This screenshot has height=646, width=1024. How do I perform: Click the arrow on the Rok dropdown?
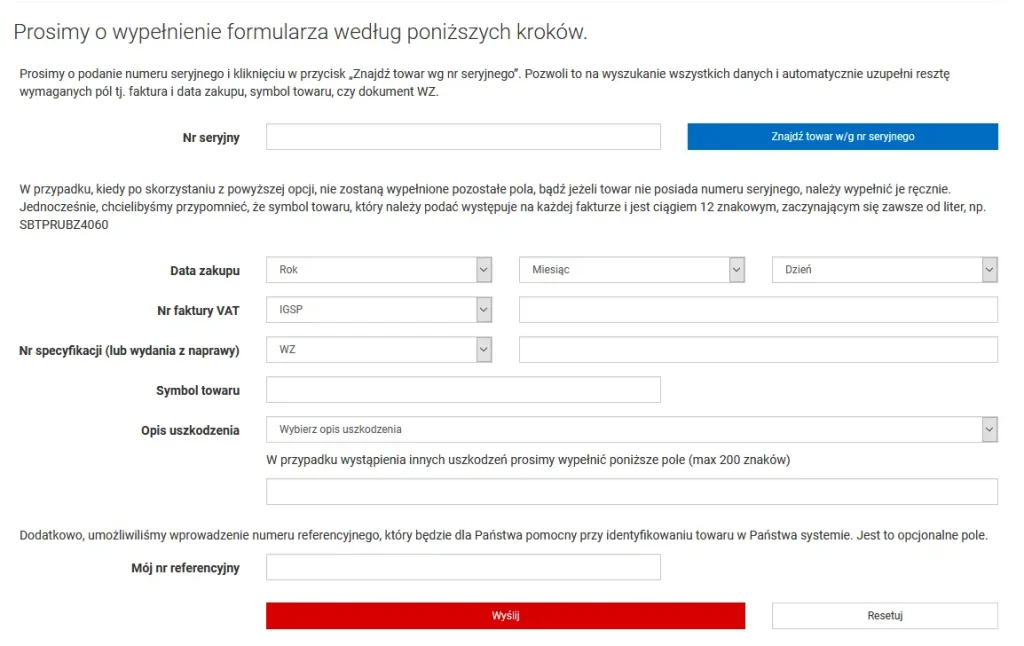[x=484, y=270]
